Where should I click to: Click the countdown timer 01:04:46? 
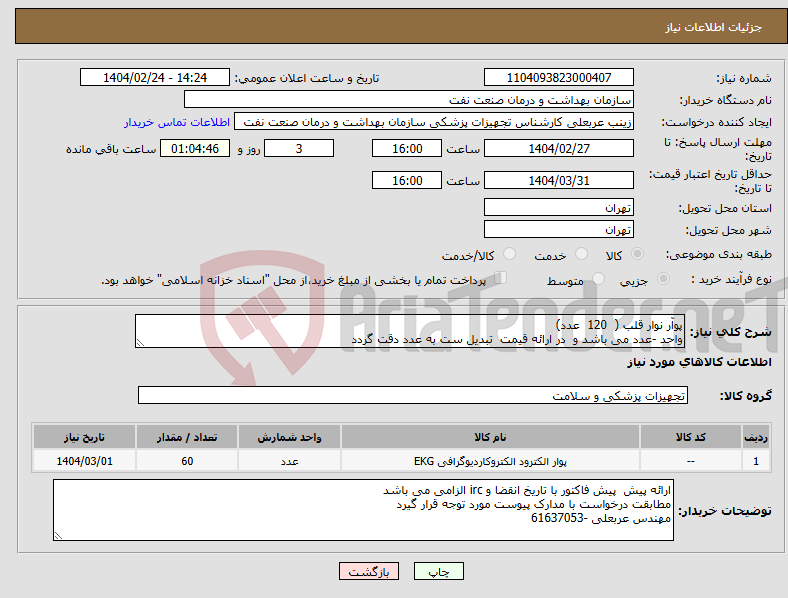(195, 148)
